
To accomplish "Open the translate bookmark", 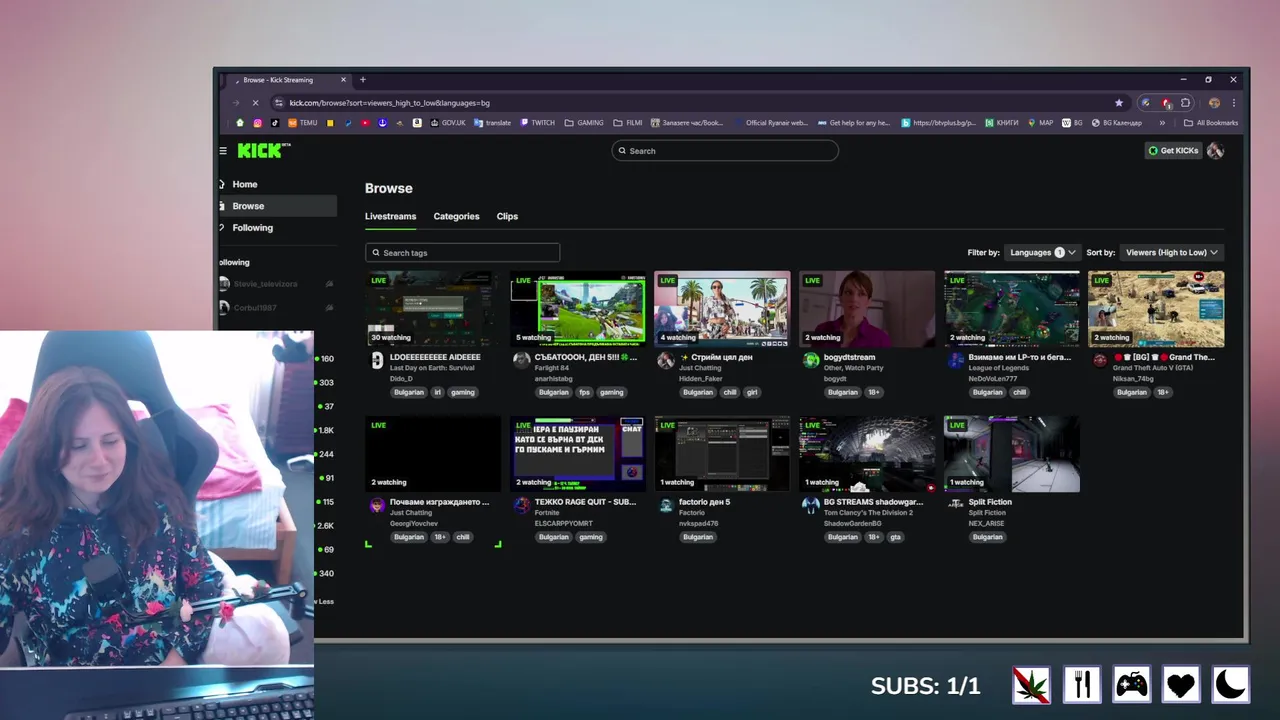I will (x=493, y=123).
